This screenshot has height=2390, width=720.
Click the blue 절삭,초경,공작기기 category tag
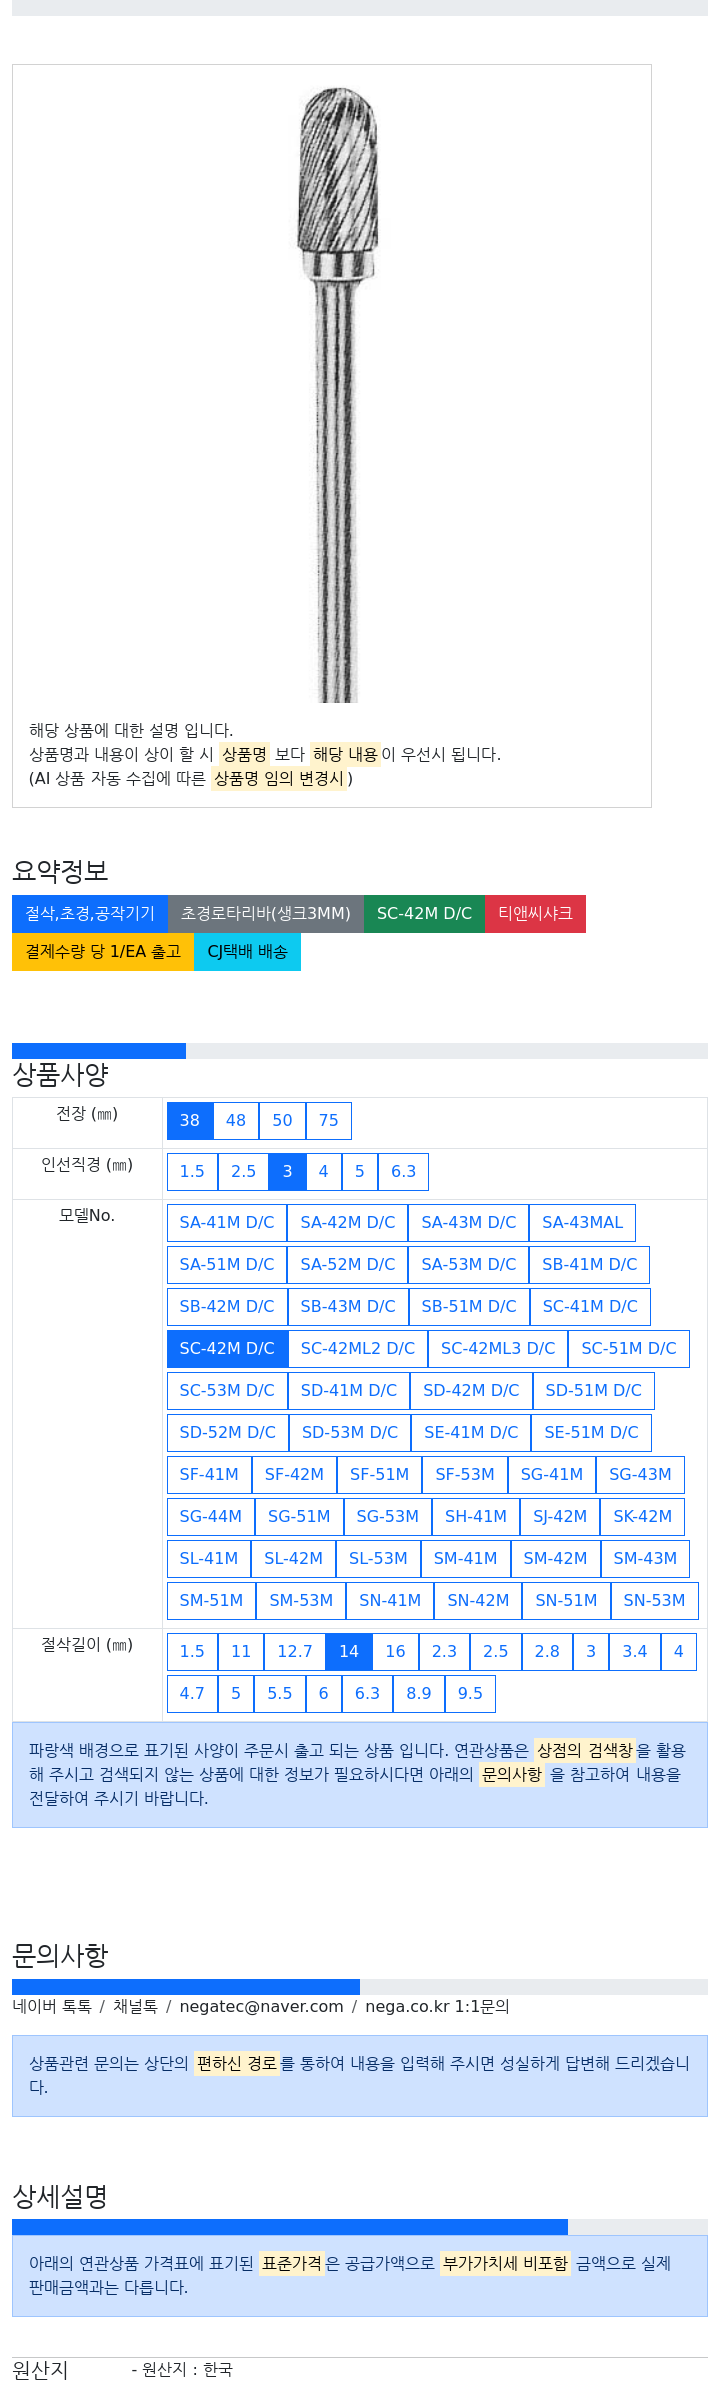(90, 914)
